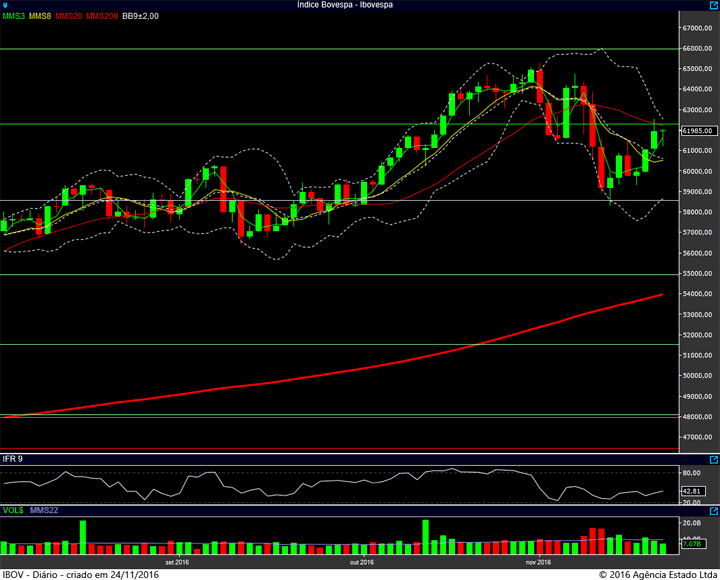
Task: Select the MMS3 moving average label
Action: [x=13, y=16]
